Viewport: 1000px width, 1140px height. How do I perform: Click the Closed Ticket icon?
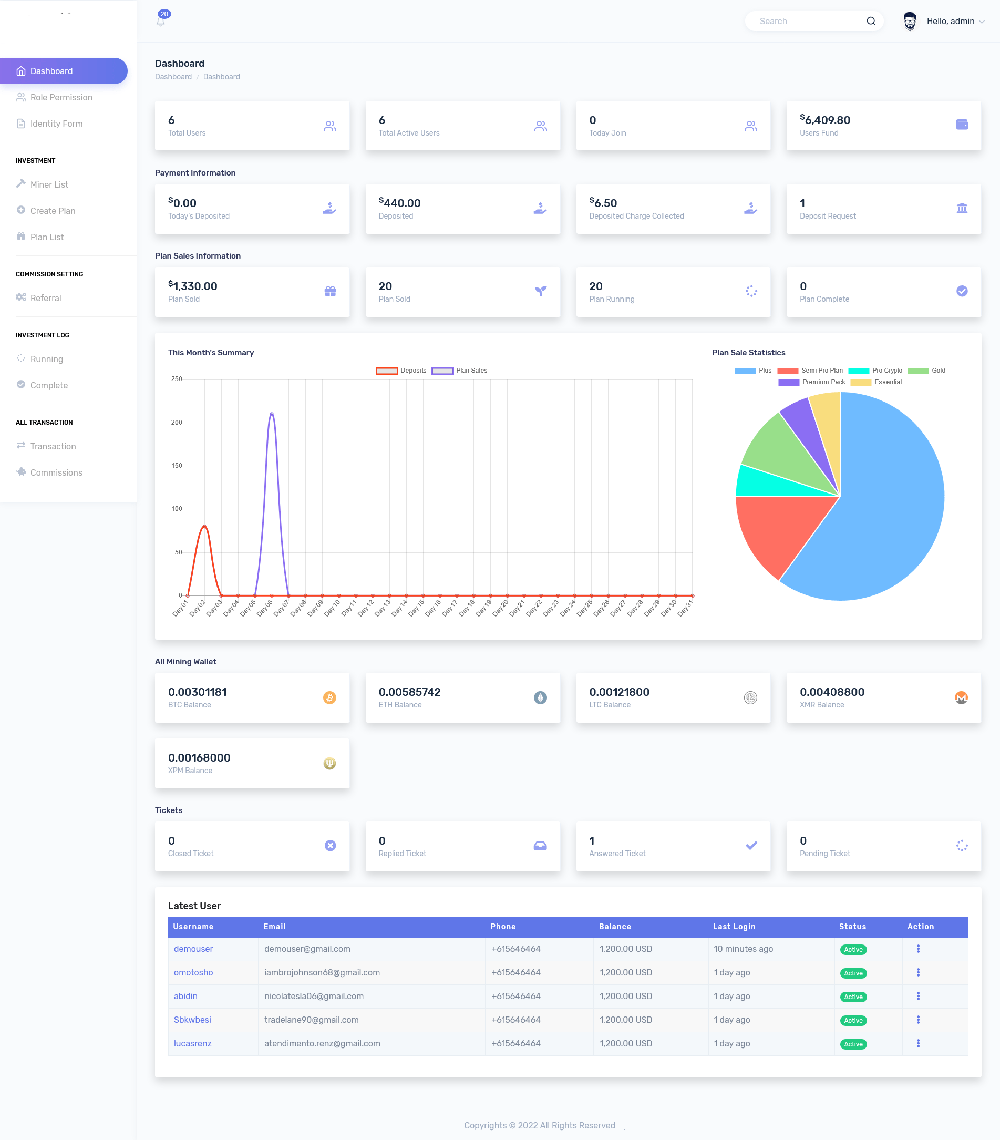330,846
